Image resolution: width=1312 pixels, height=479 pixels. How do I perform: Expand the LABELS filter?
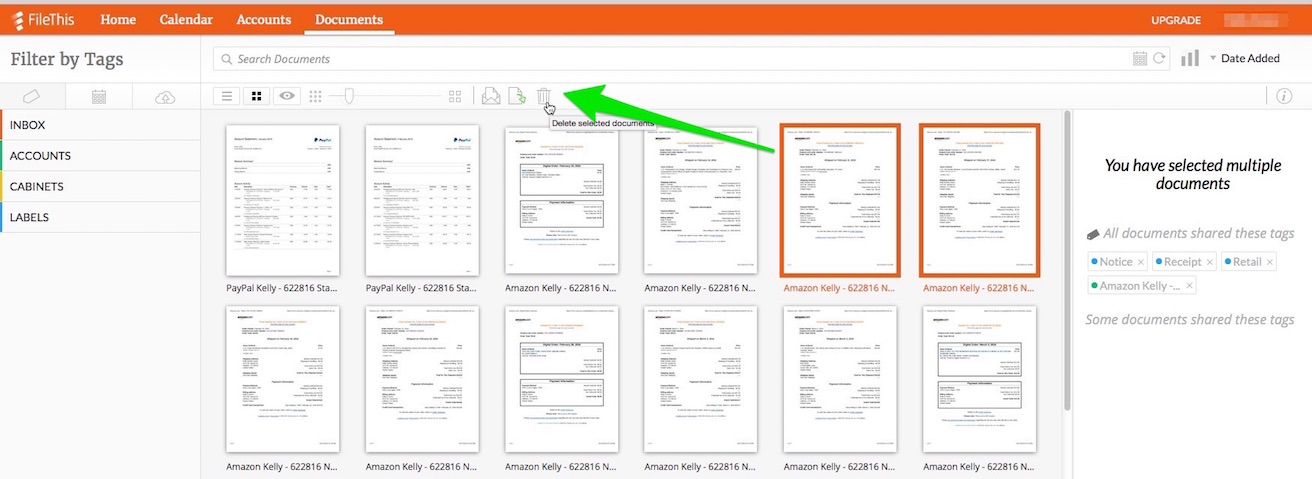coord(100,217)
